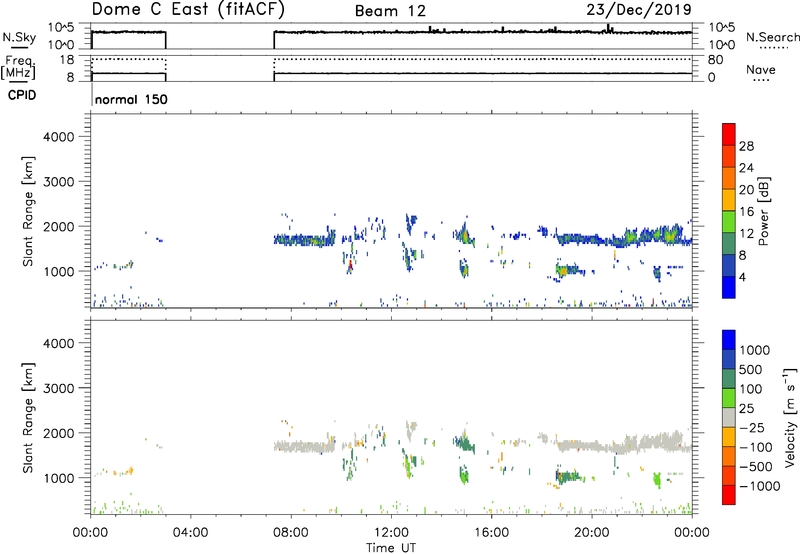
Task: Click the '04:00' time tick label
Action: (190, 533)
